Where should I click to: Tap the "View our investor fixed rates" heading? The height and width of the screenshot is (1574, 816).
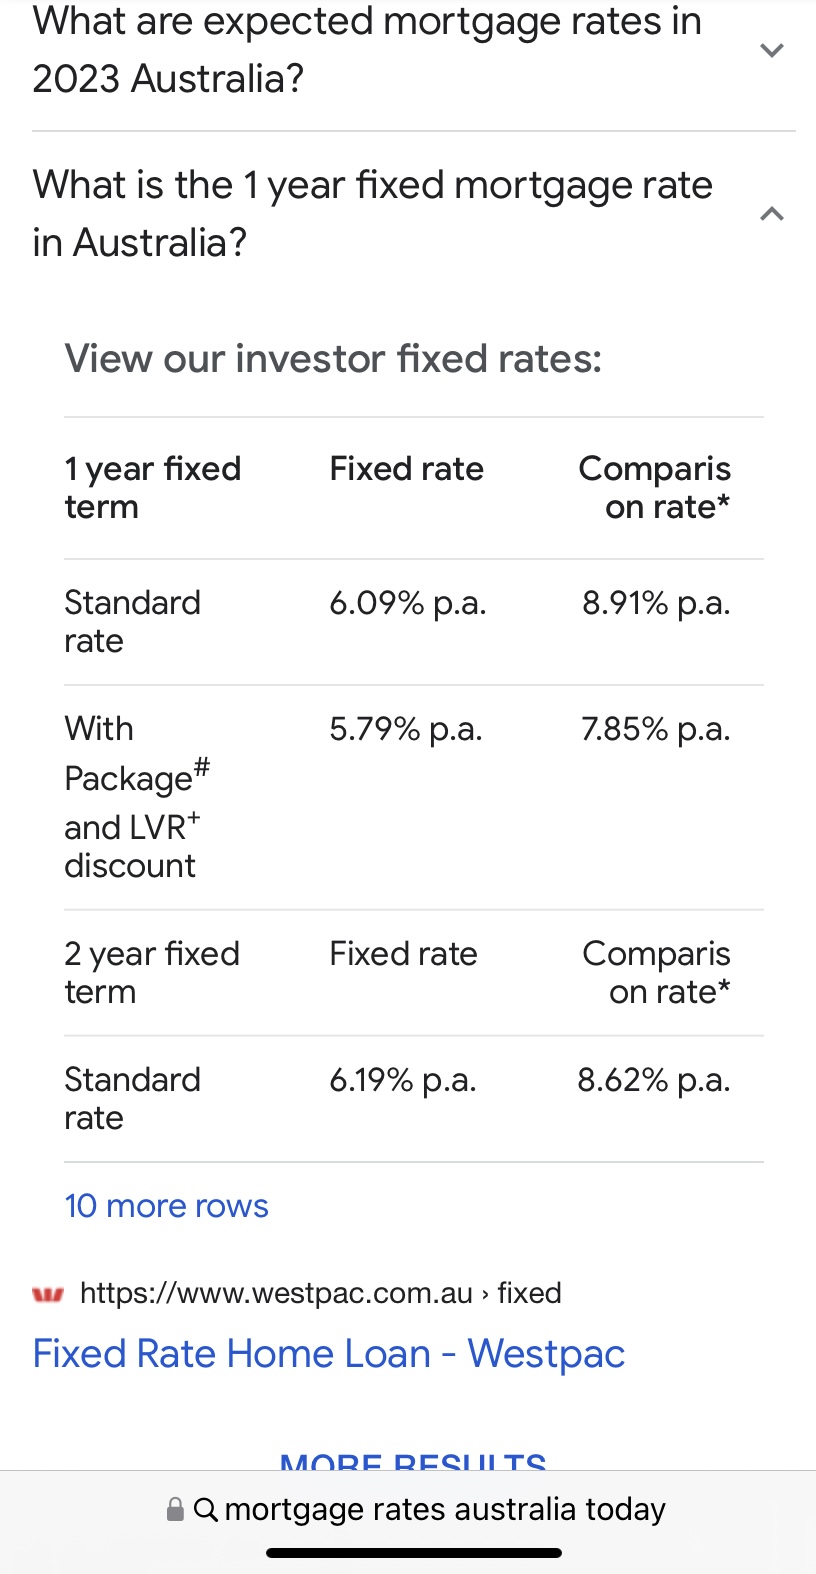333,359
